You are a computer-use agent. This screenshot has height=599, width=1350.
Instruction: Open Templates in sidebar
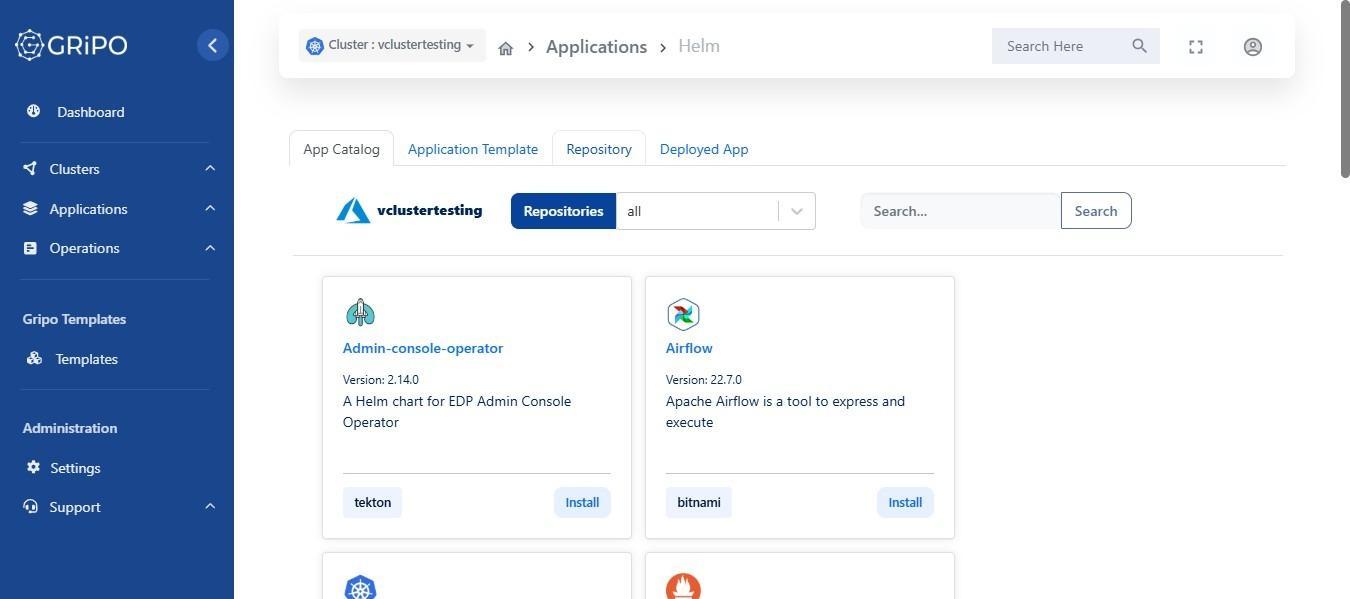tap(87, 359)
